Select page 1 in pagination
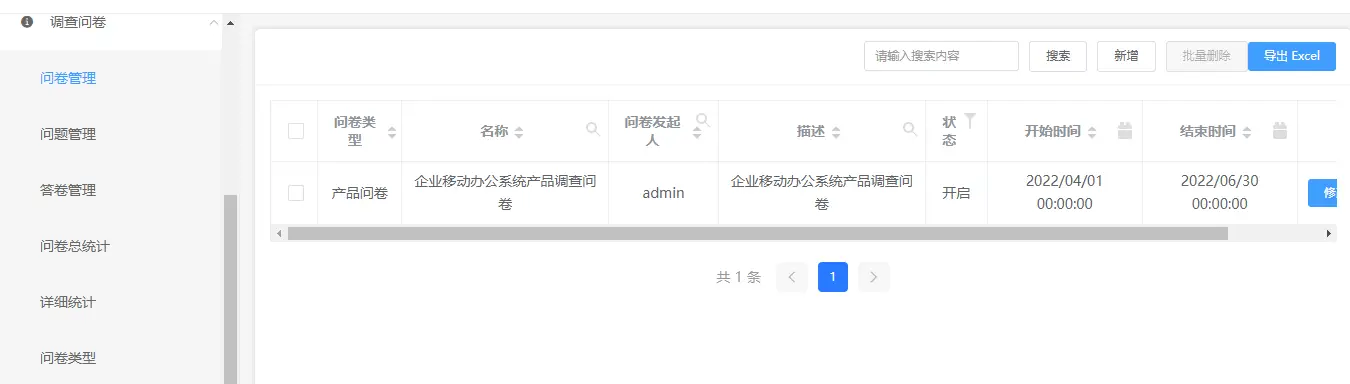The height and width of the screenshot is (384, 1350). (833, 277)
